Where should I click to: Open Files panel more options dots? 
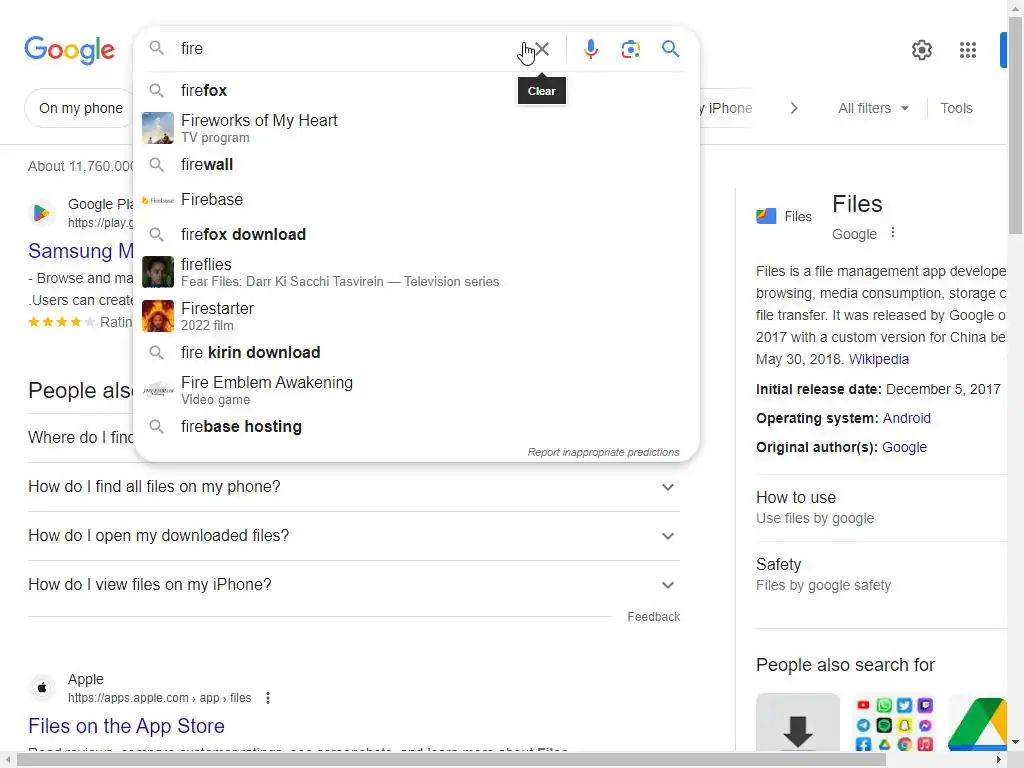(893, 233)
